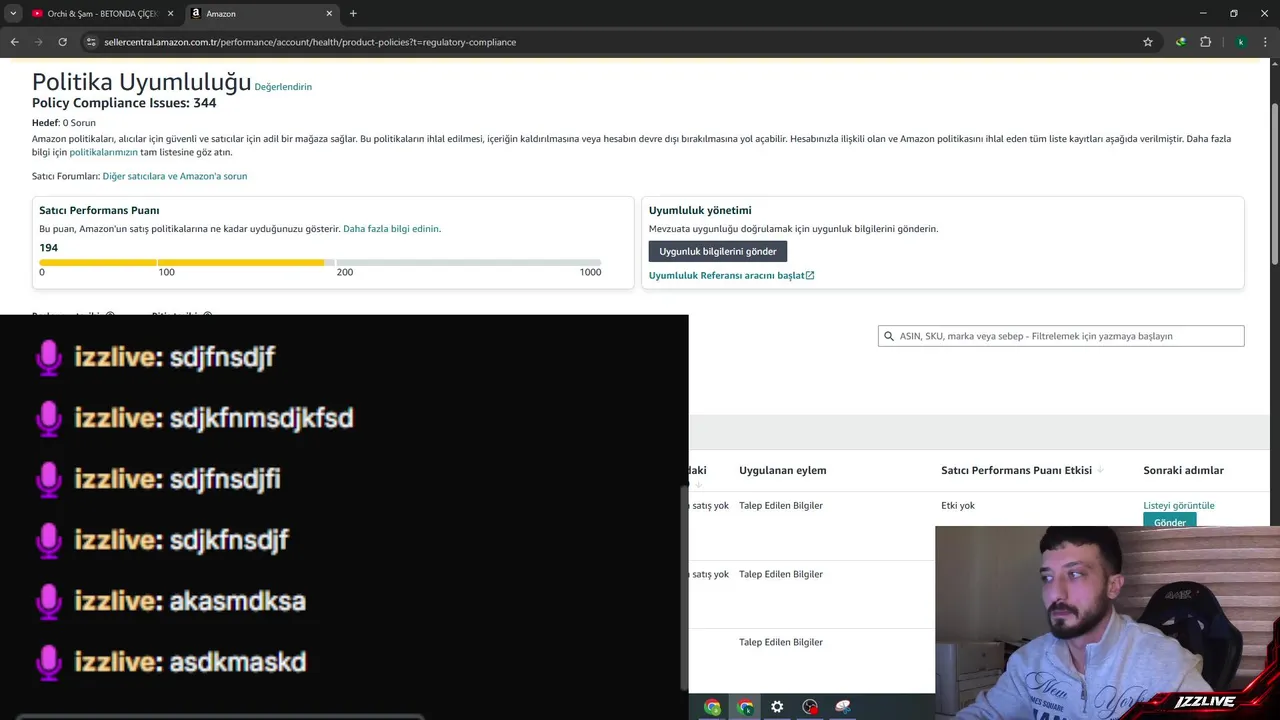Click the 'Policy Compliance Issues: 344' text
1280x720 pixels.
(124, 103)
